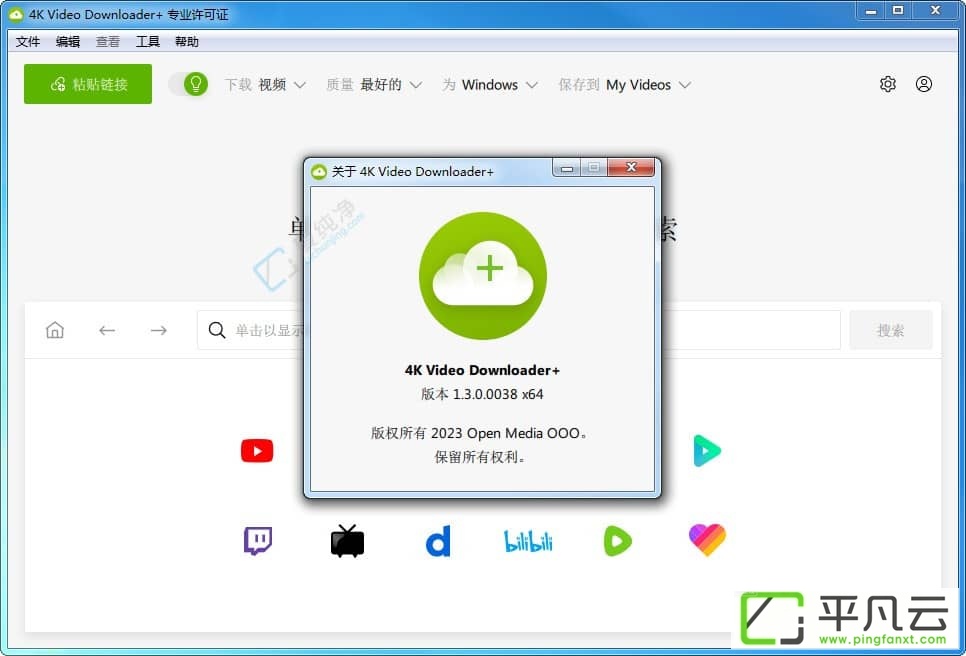966x656 pixels.
Task: Open the green play-button site icon
Action: coord(617,541)
